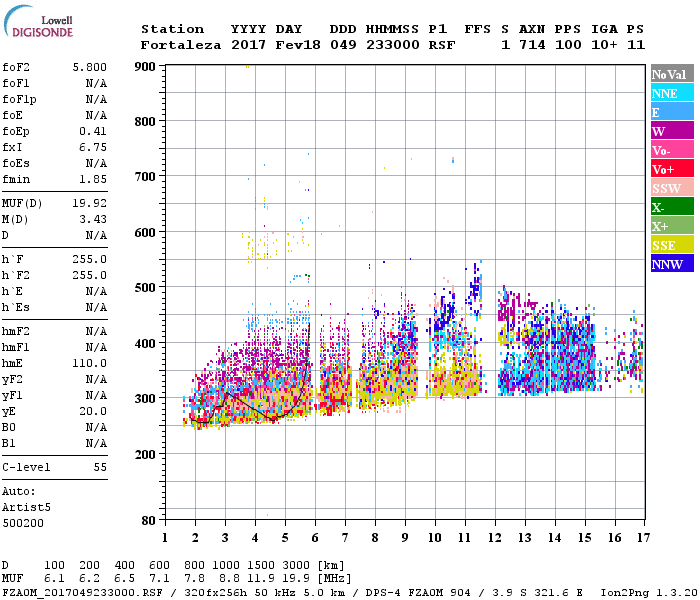The width and height of the screenshot is (700, 600).
Task: Select the Vo- pink legend swatch
Action: click(x=672, y=150)
